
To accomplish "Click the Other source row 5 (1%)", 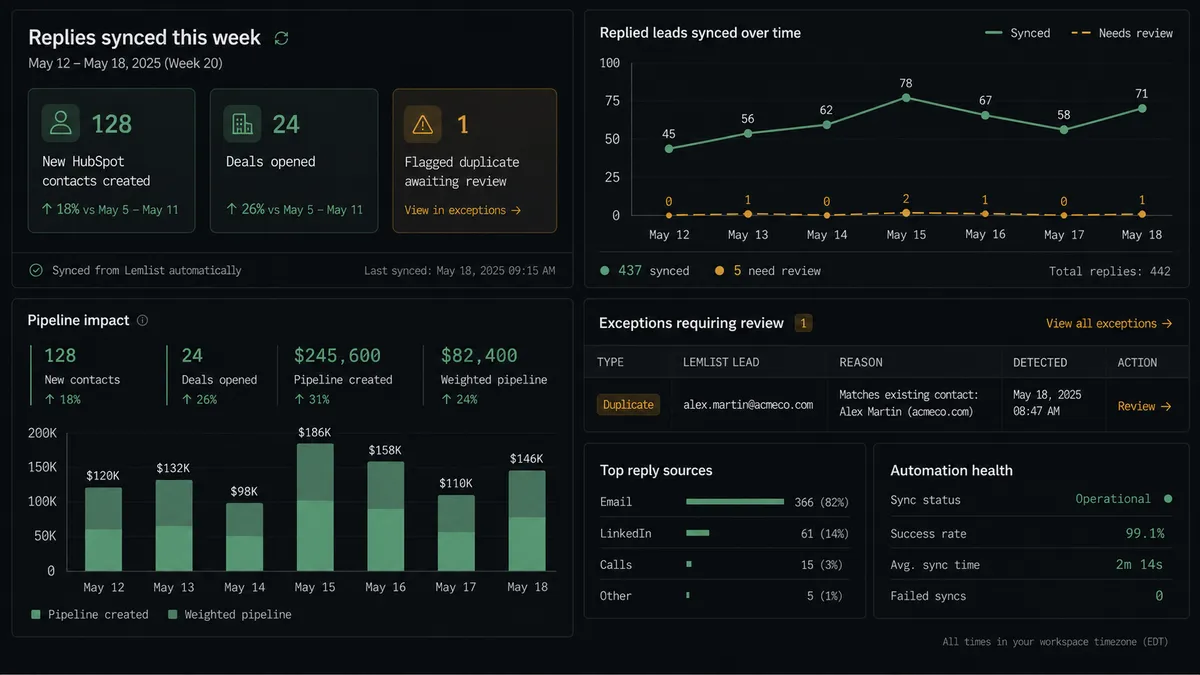I will (x=724, y=596).
